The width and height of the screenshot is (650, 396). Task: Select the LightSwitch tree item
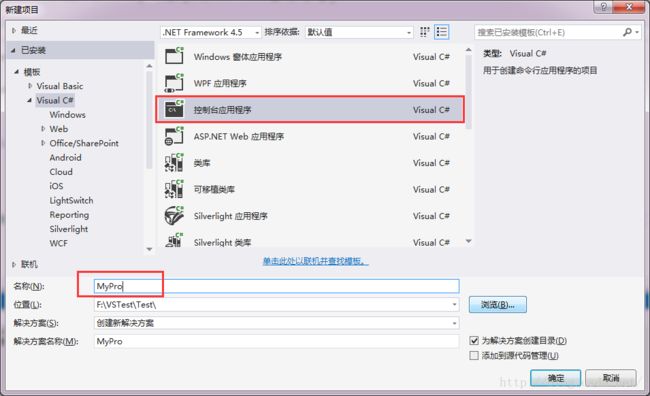point(71,200)
